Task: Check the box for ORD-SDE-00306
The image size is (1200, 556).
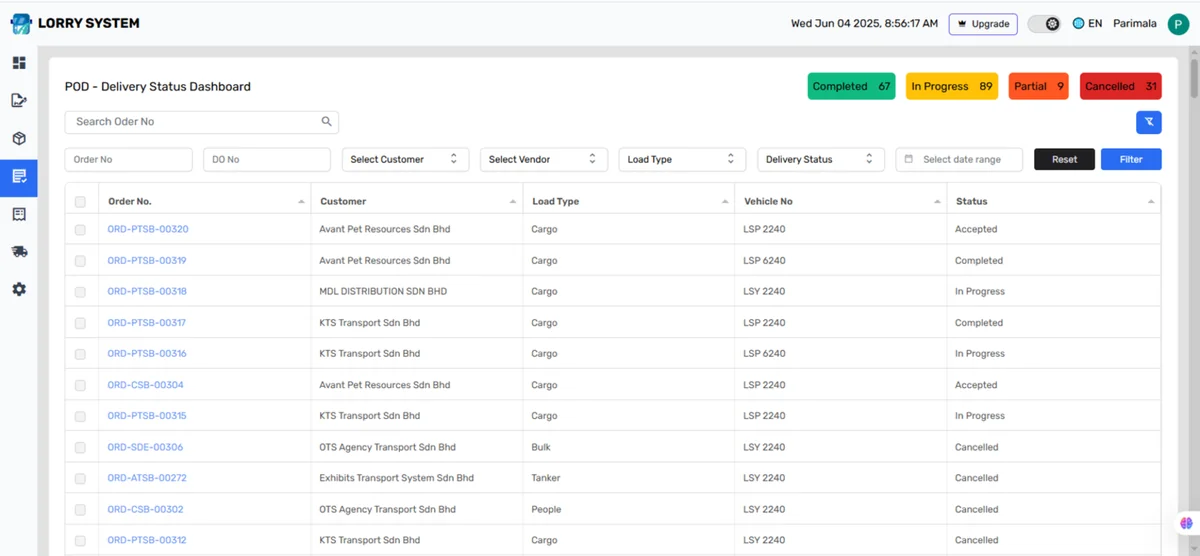Action: point(80,447)
